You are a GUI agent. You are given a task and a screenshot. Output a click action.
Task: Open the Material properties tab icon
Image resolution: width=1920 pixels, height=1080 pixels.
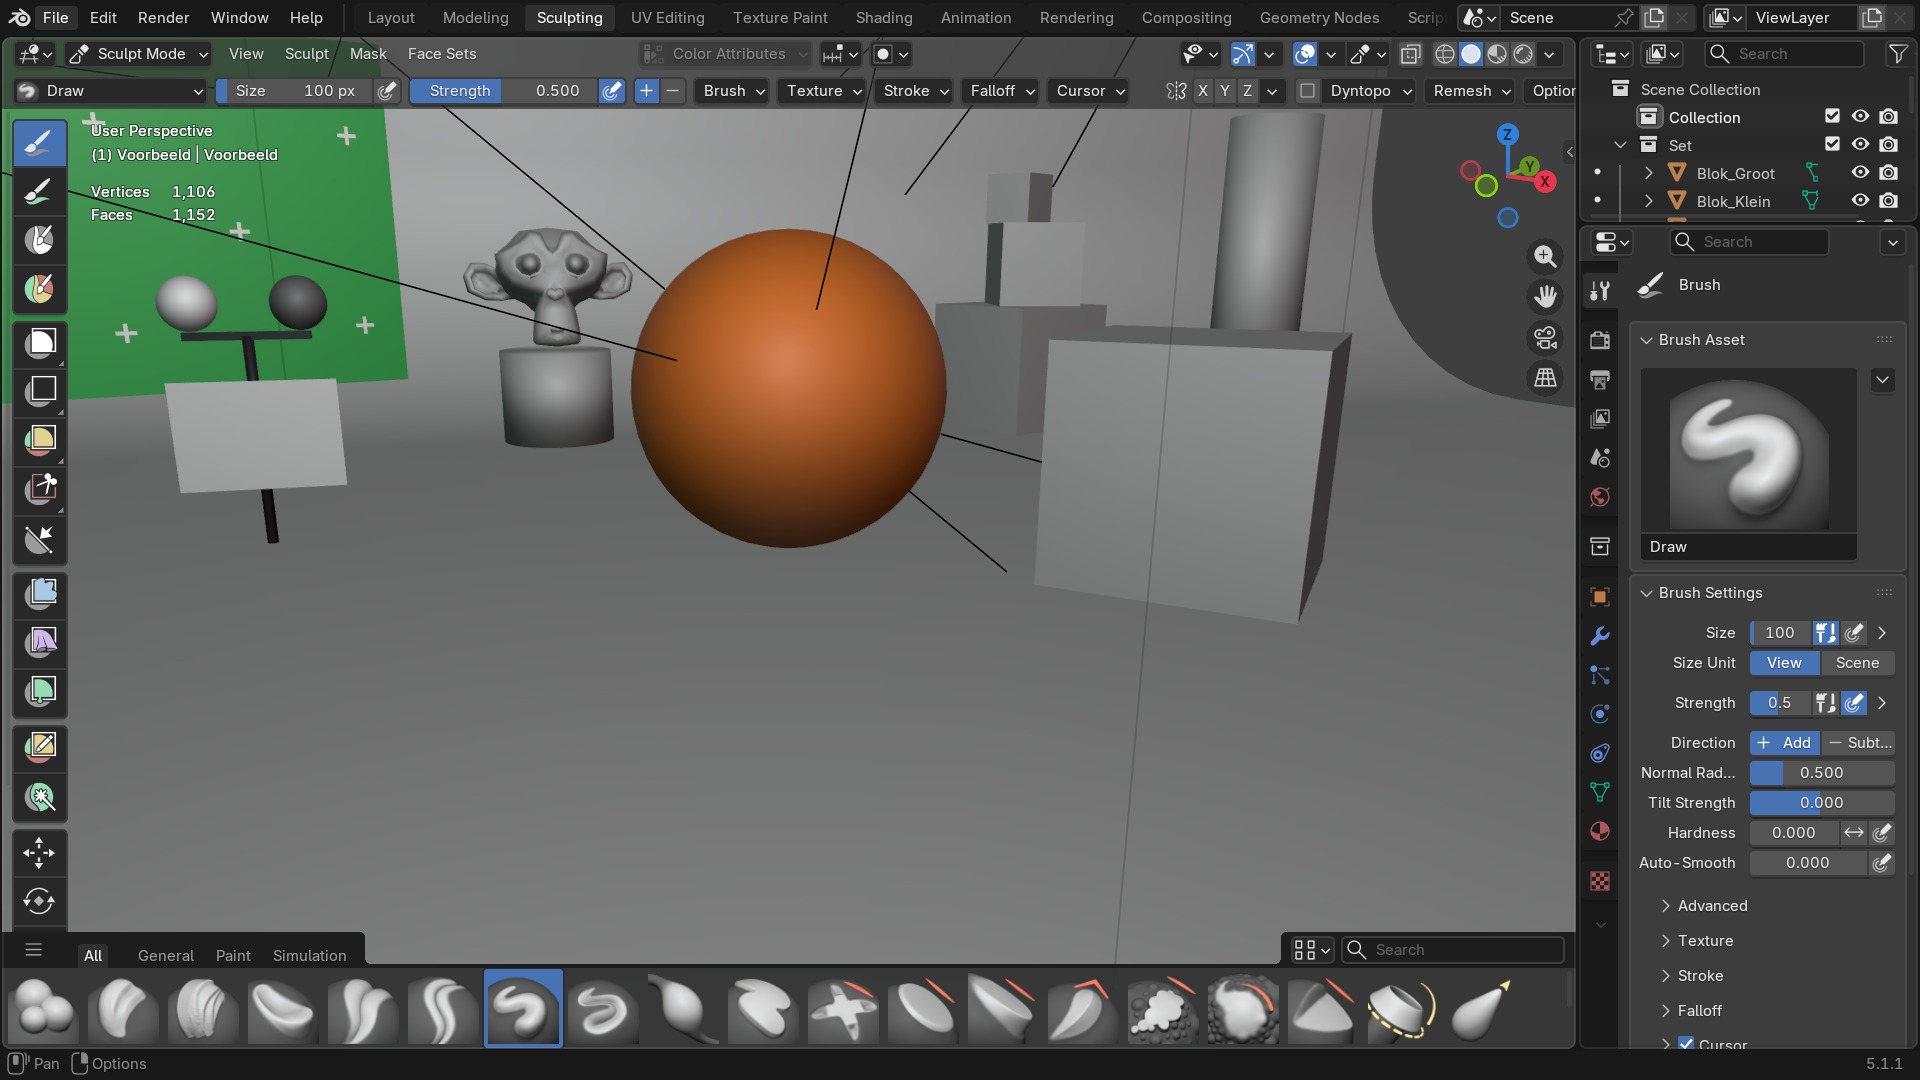(1600, 832)
